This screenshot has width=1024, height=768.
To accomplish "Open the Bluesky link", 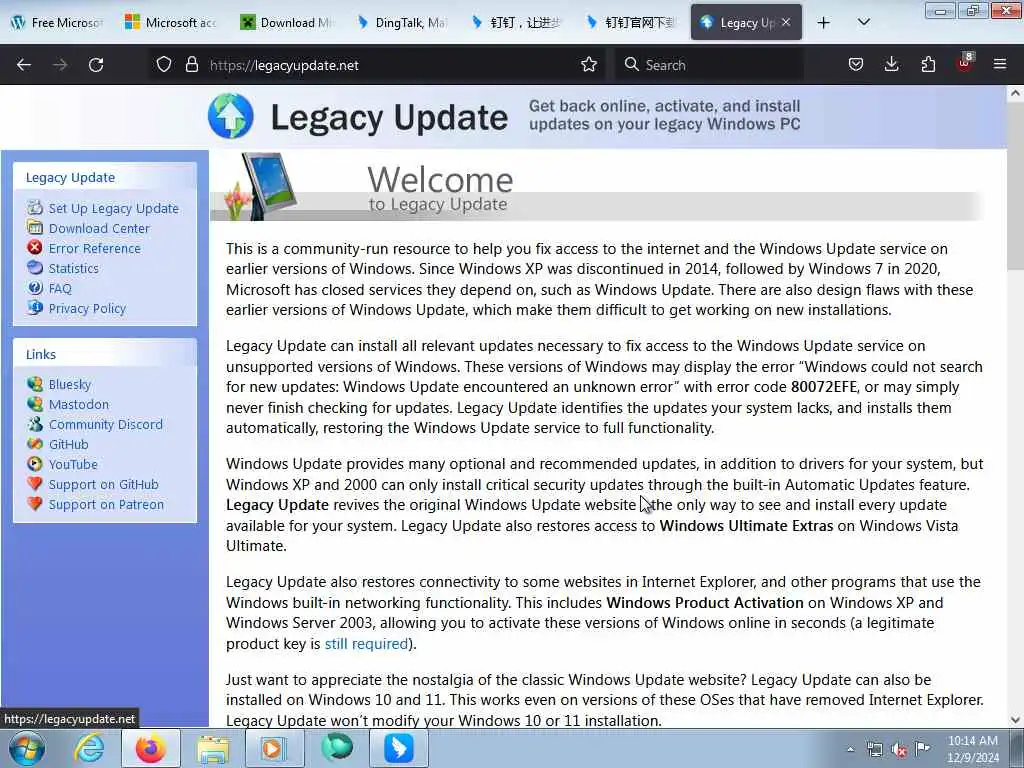I will pyautogui.click(x=70, y=385).
